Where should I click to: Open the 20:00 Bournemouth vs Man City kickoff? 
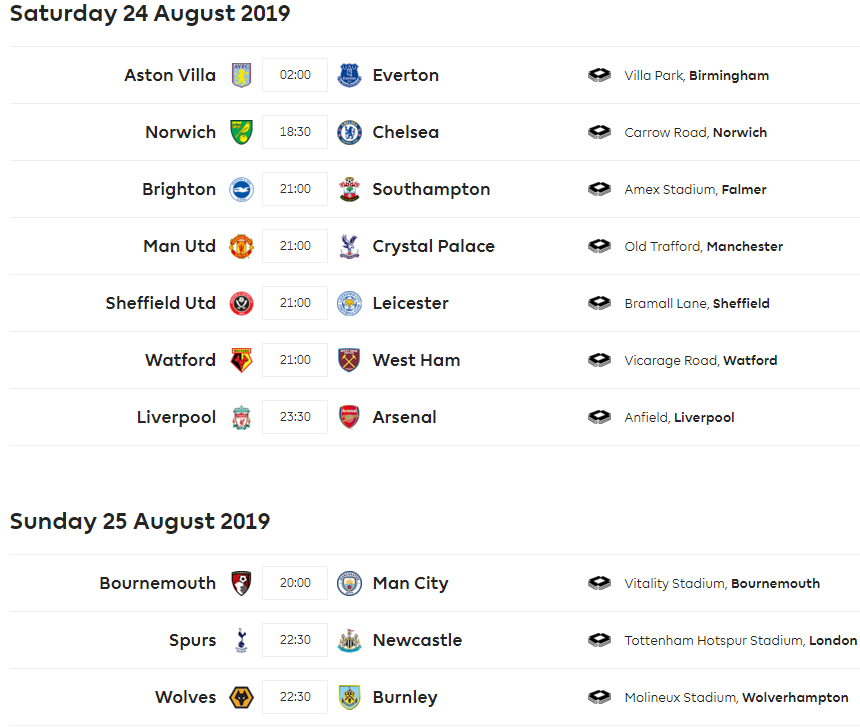295,583
